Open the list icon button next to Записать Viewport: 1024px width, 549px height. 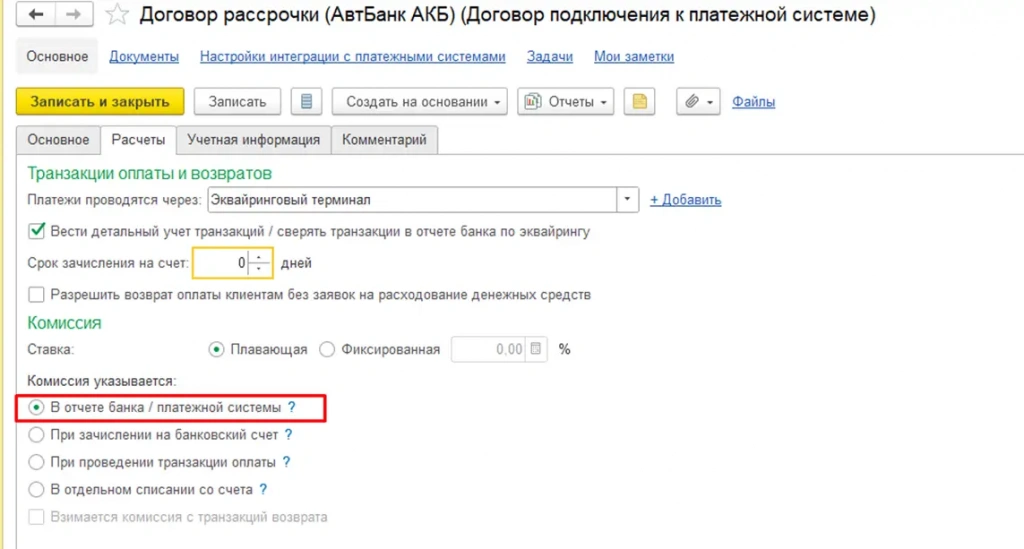coord(306,102)
